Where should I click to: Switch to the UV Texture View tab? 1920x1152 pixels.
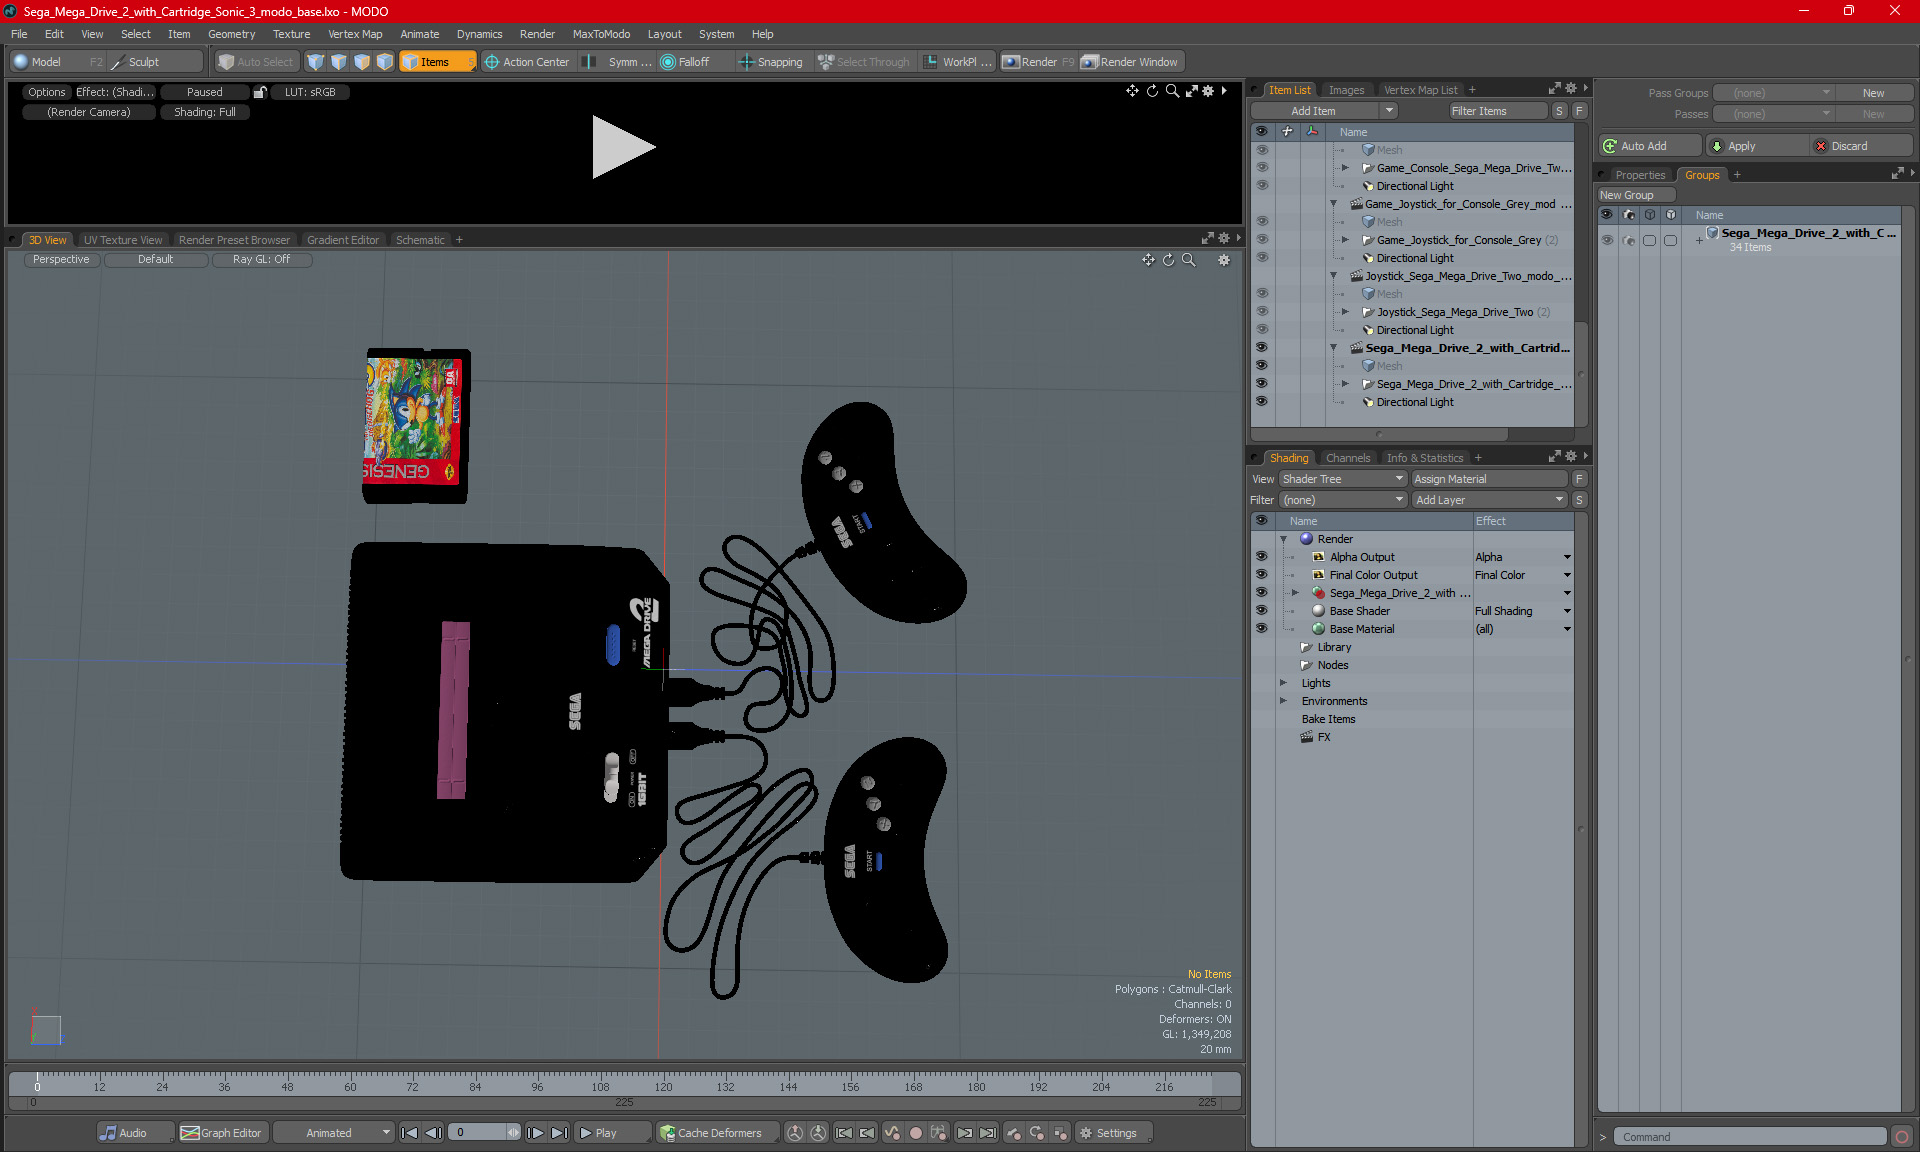click(122, 240)
